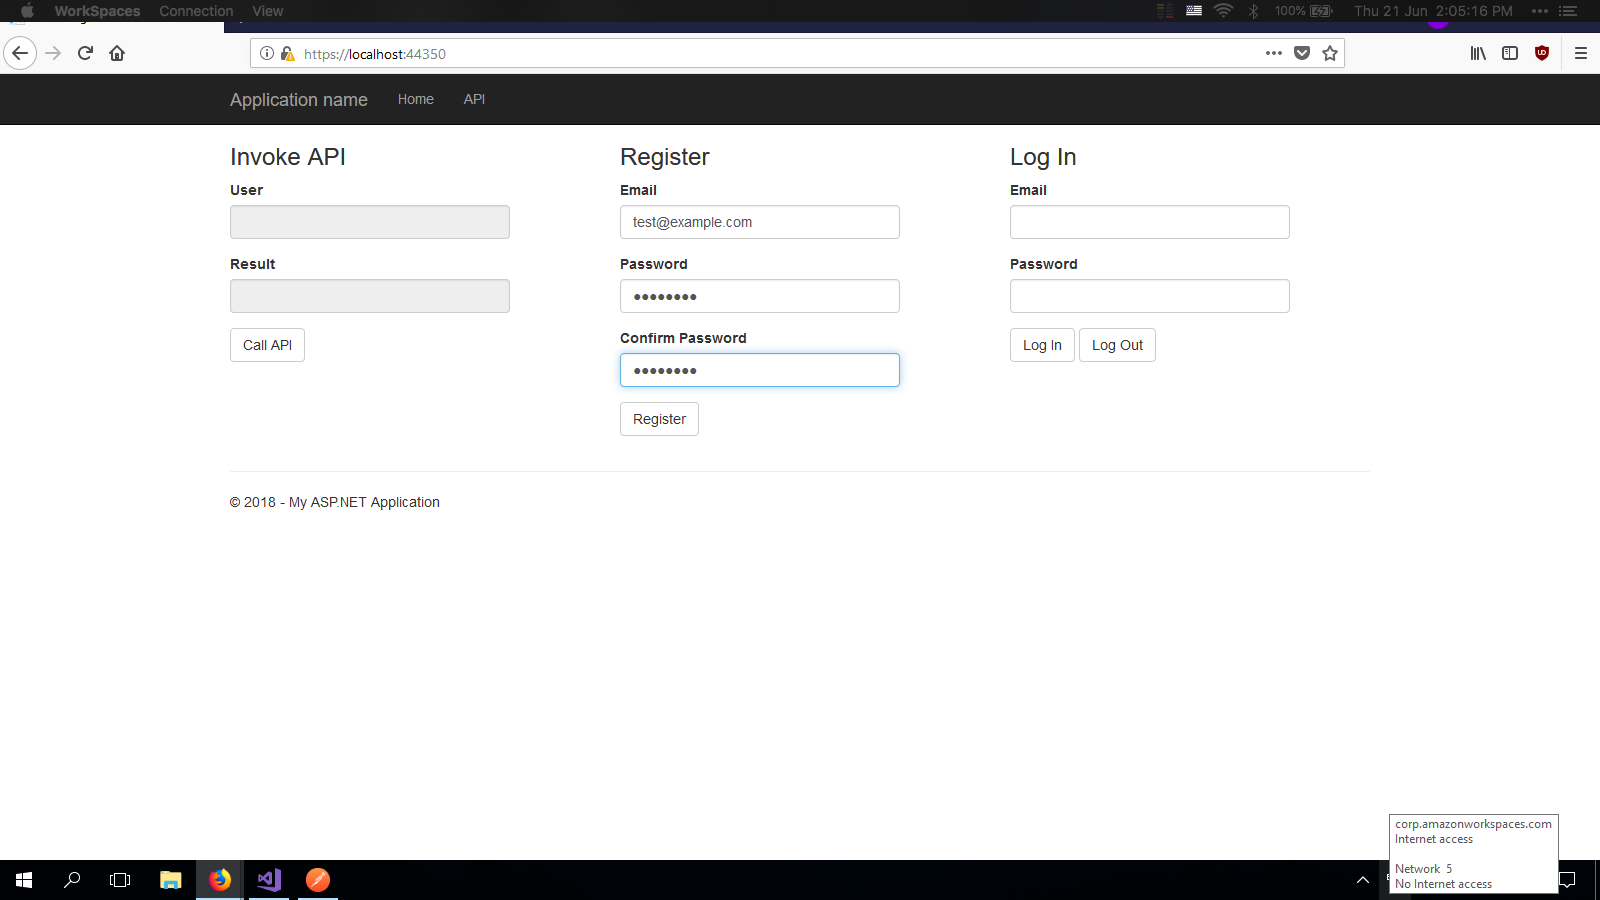The width and height of the screenshot is (1600, 900).
Task: Open the Windows Start menu
Action: pos(21,880)
